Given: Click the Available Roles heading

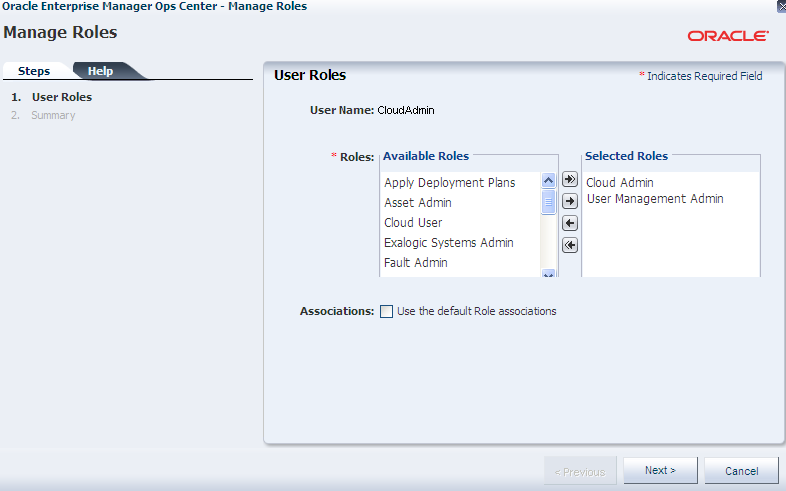Looking at the screenshot, I should 426,156.
